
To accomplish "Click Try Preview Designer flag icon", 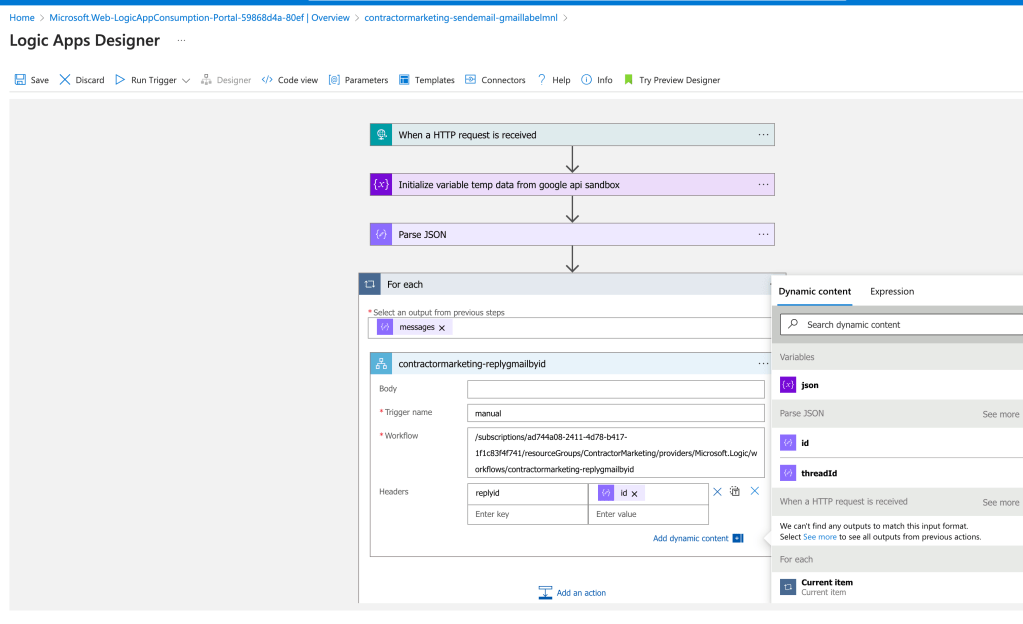I will [628, 80].
